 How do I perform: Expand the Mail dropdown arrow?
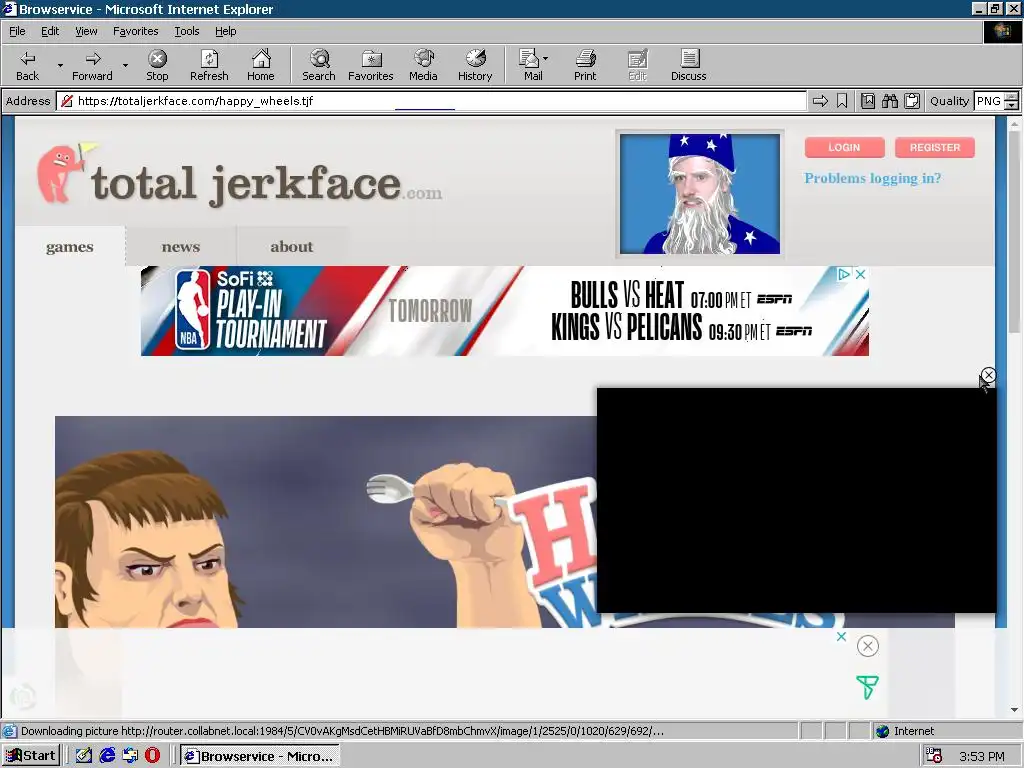click(546, 59)
